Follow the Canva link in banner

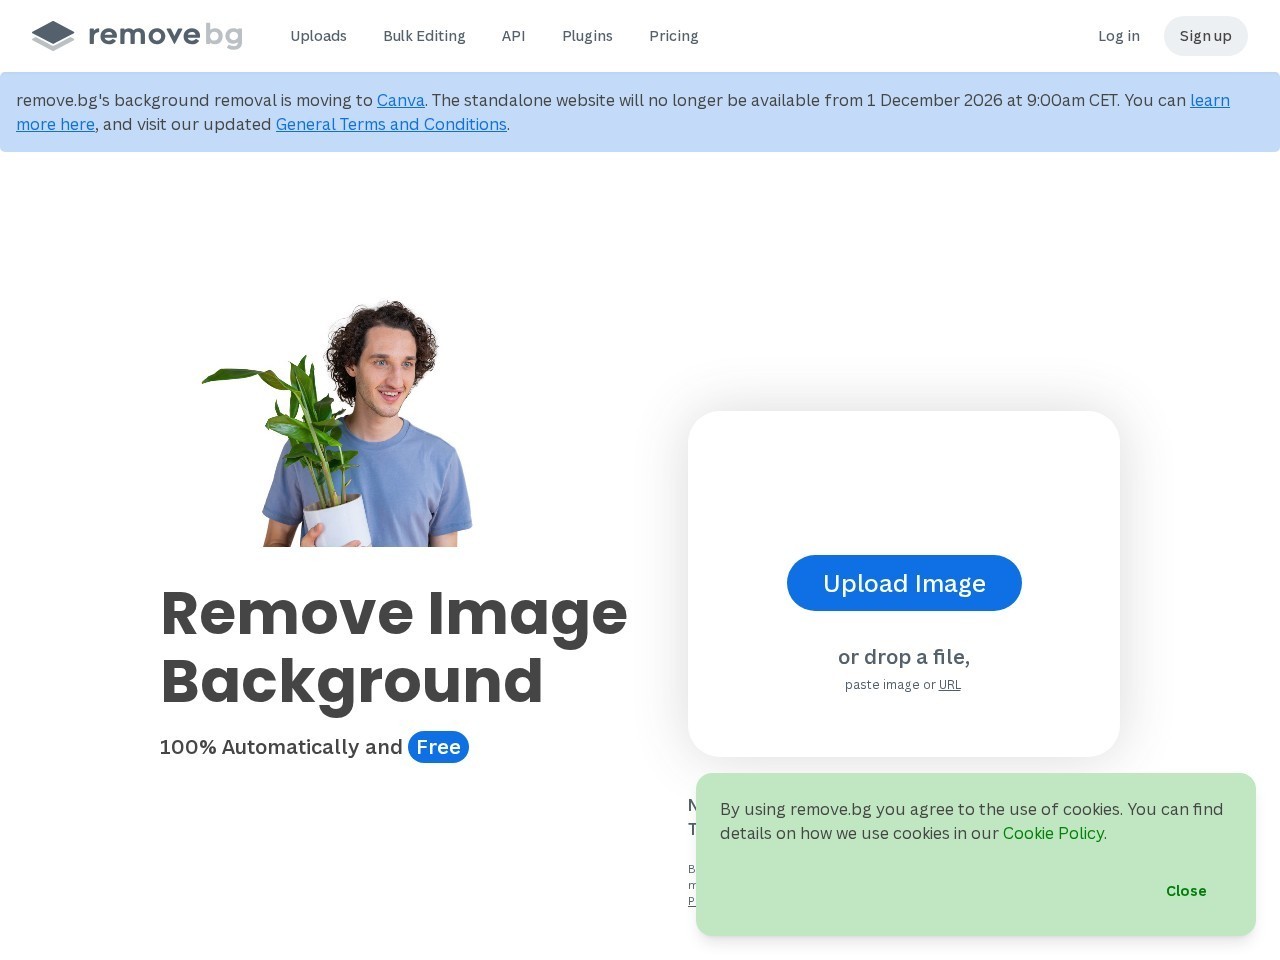[x=401, y=100]
